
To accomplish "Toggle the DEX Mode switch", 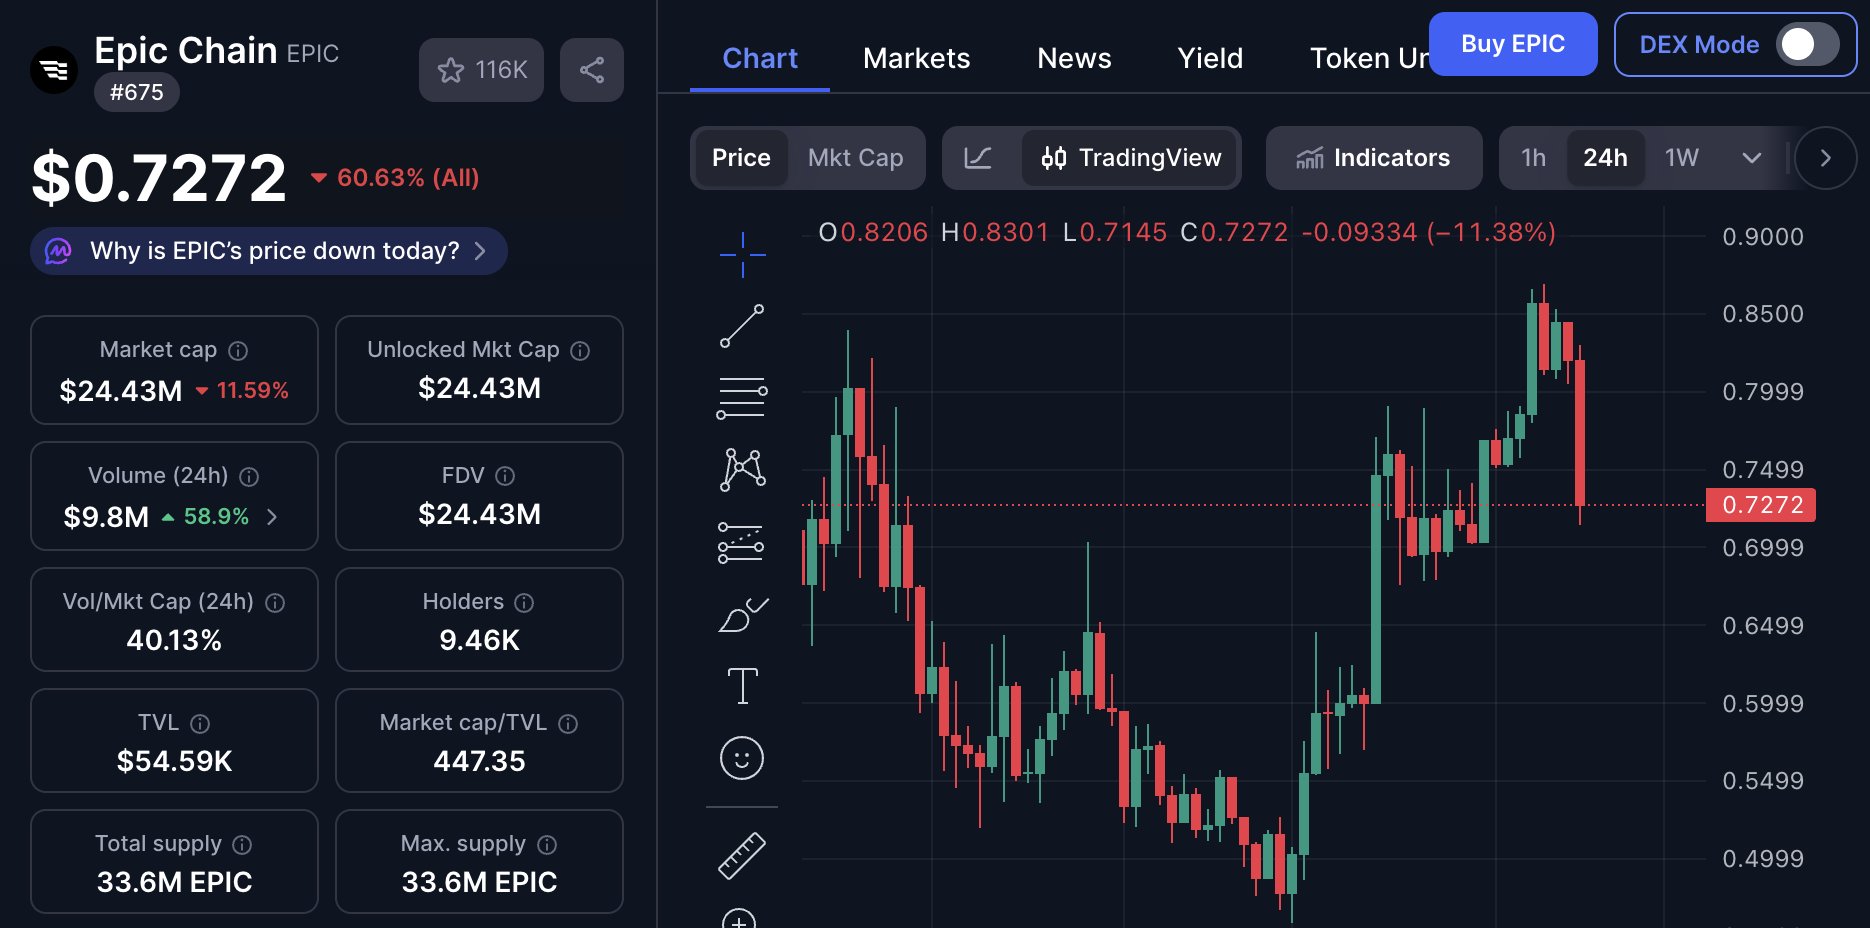I will [x=1806, y=44].
